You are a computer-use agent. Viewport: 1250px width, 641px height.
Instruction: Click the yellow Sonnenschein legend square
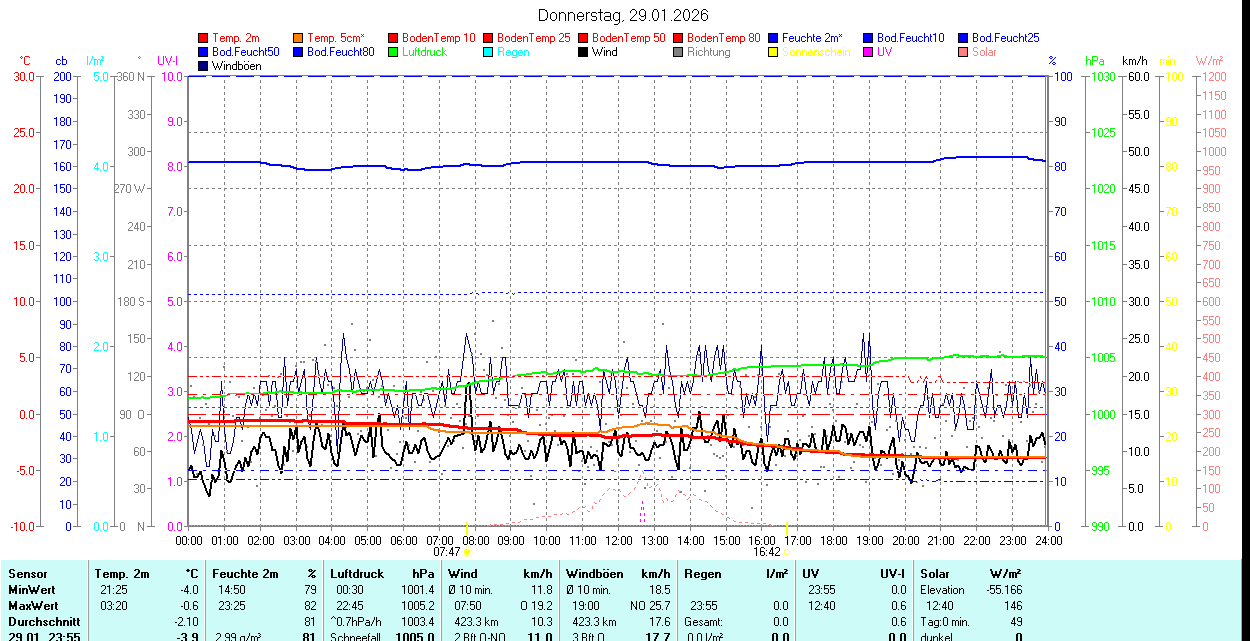(x=773, y=52)
